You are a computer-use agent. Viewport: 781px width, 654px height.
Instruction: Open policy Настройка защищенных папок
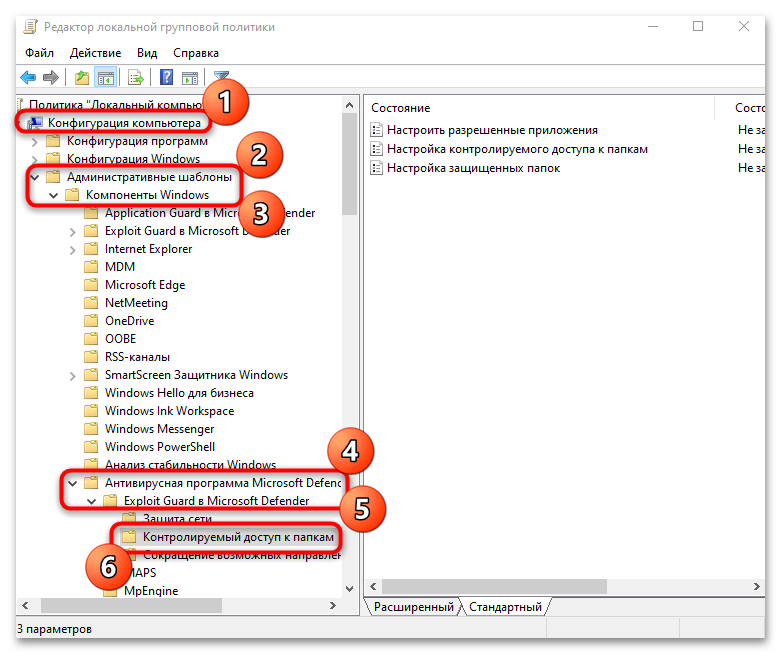pyautogui.click(x=473, y=168)
